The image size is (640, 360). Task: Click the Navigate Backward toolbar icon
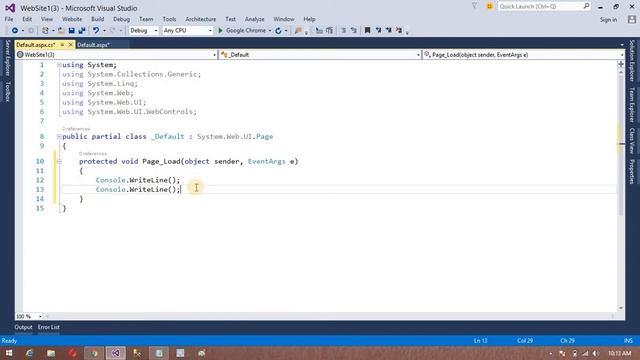(15, 31)
